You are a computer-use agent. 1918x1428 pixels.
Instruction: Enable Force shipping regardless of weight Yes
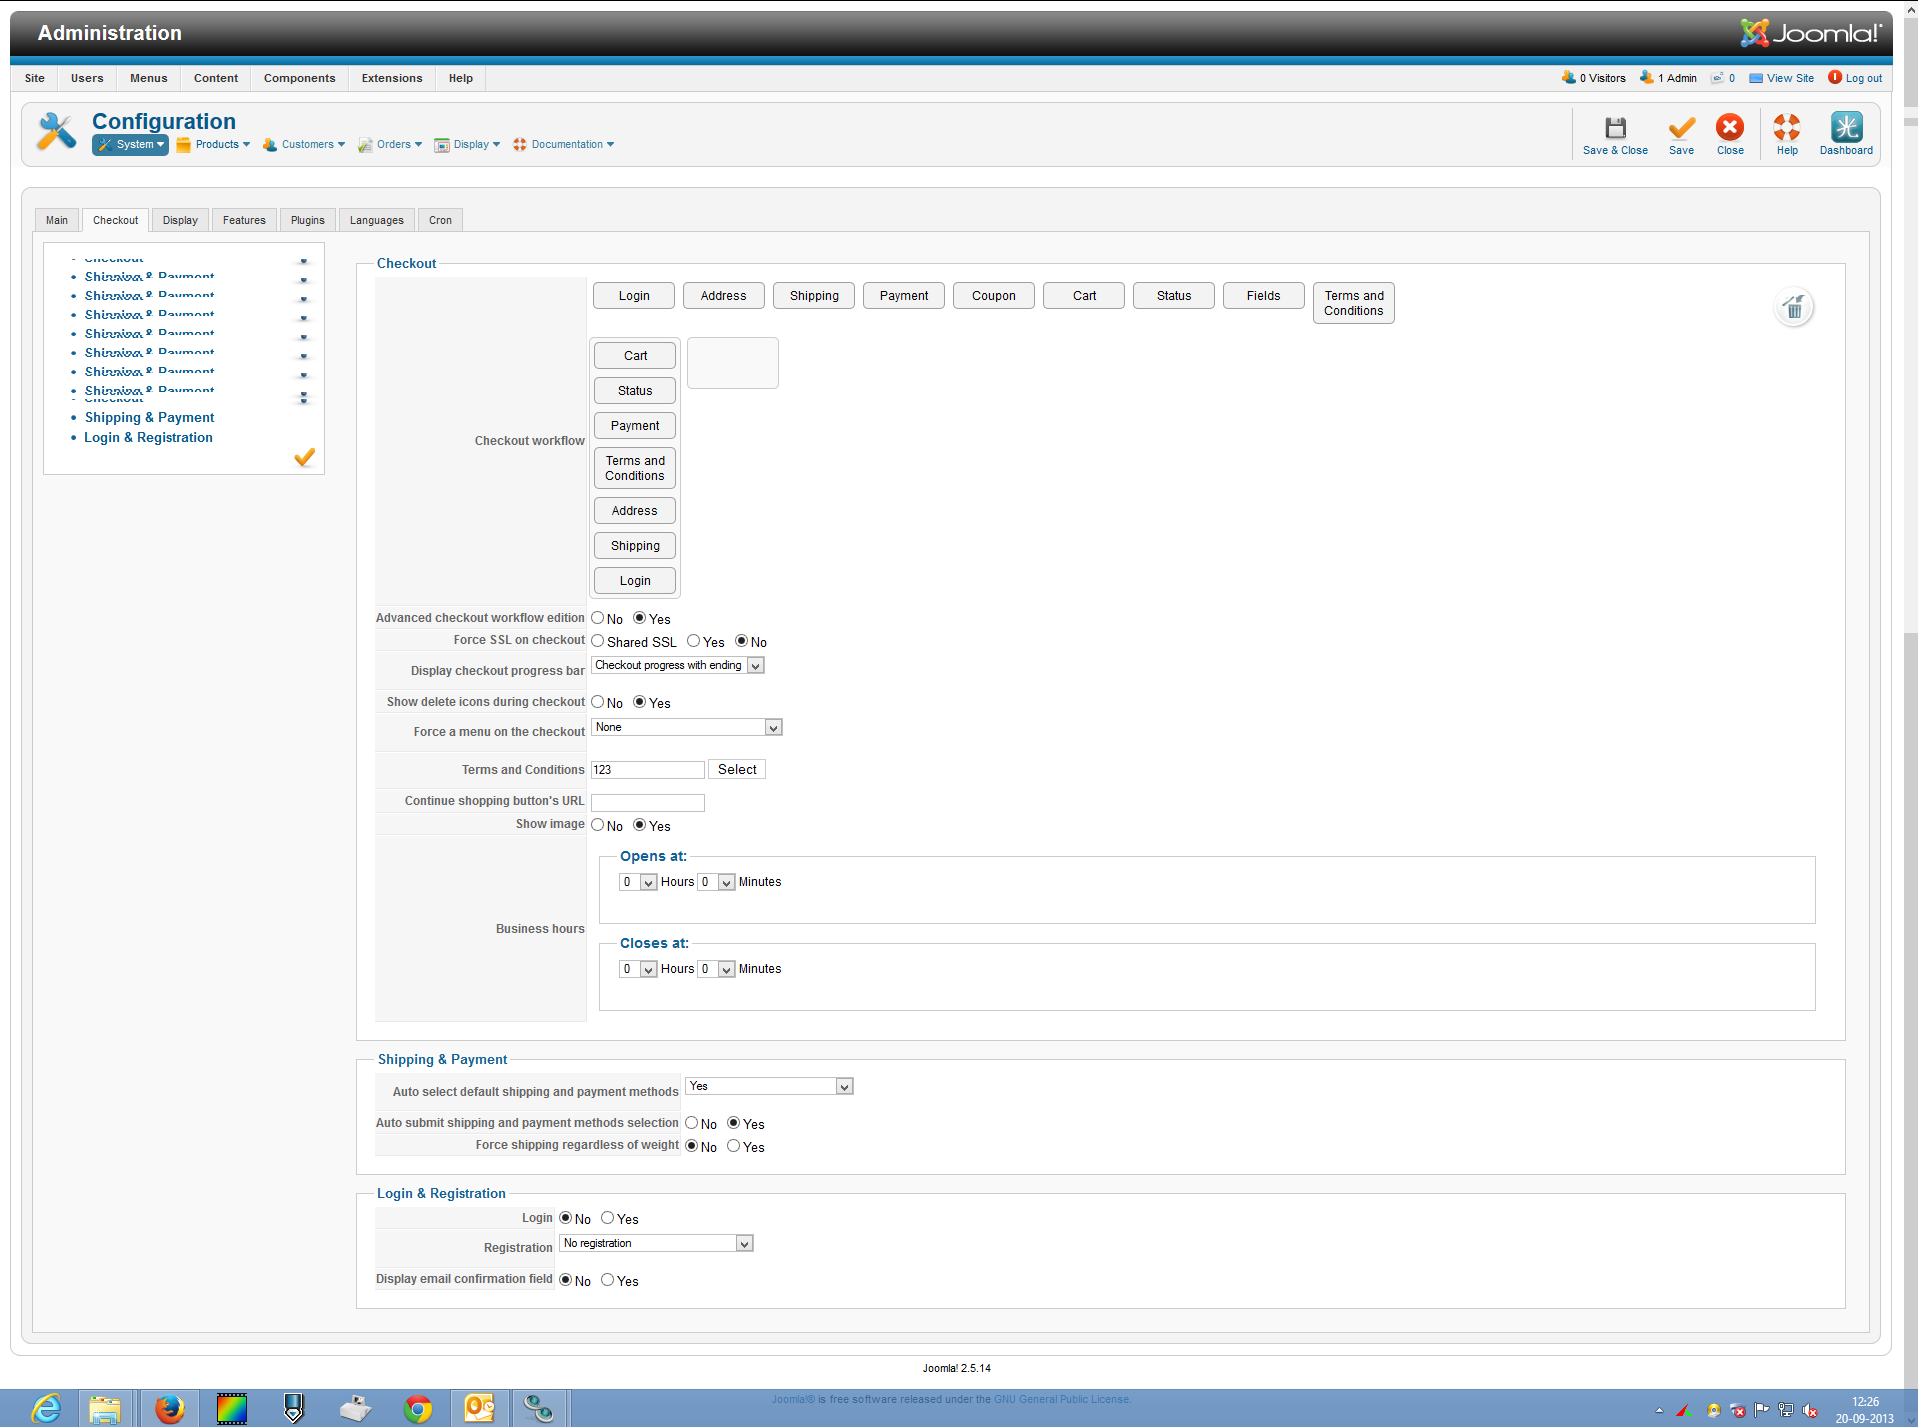point(734,1146)
